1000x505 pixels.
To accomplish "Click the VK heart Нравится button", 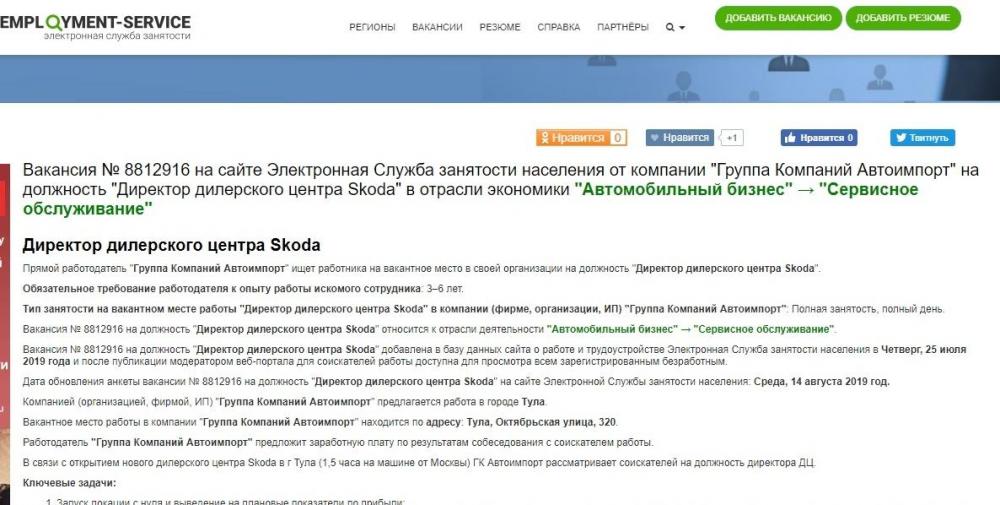I will (x=679, y=138).
